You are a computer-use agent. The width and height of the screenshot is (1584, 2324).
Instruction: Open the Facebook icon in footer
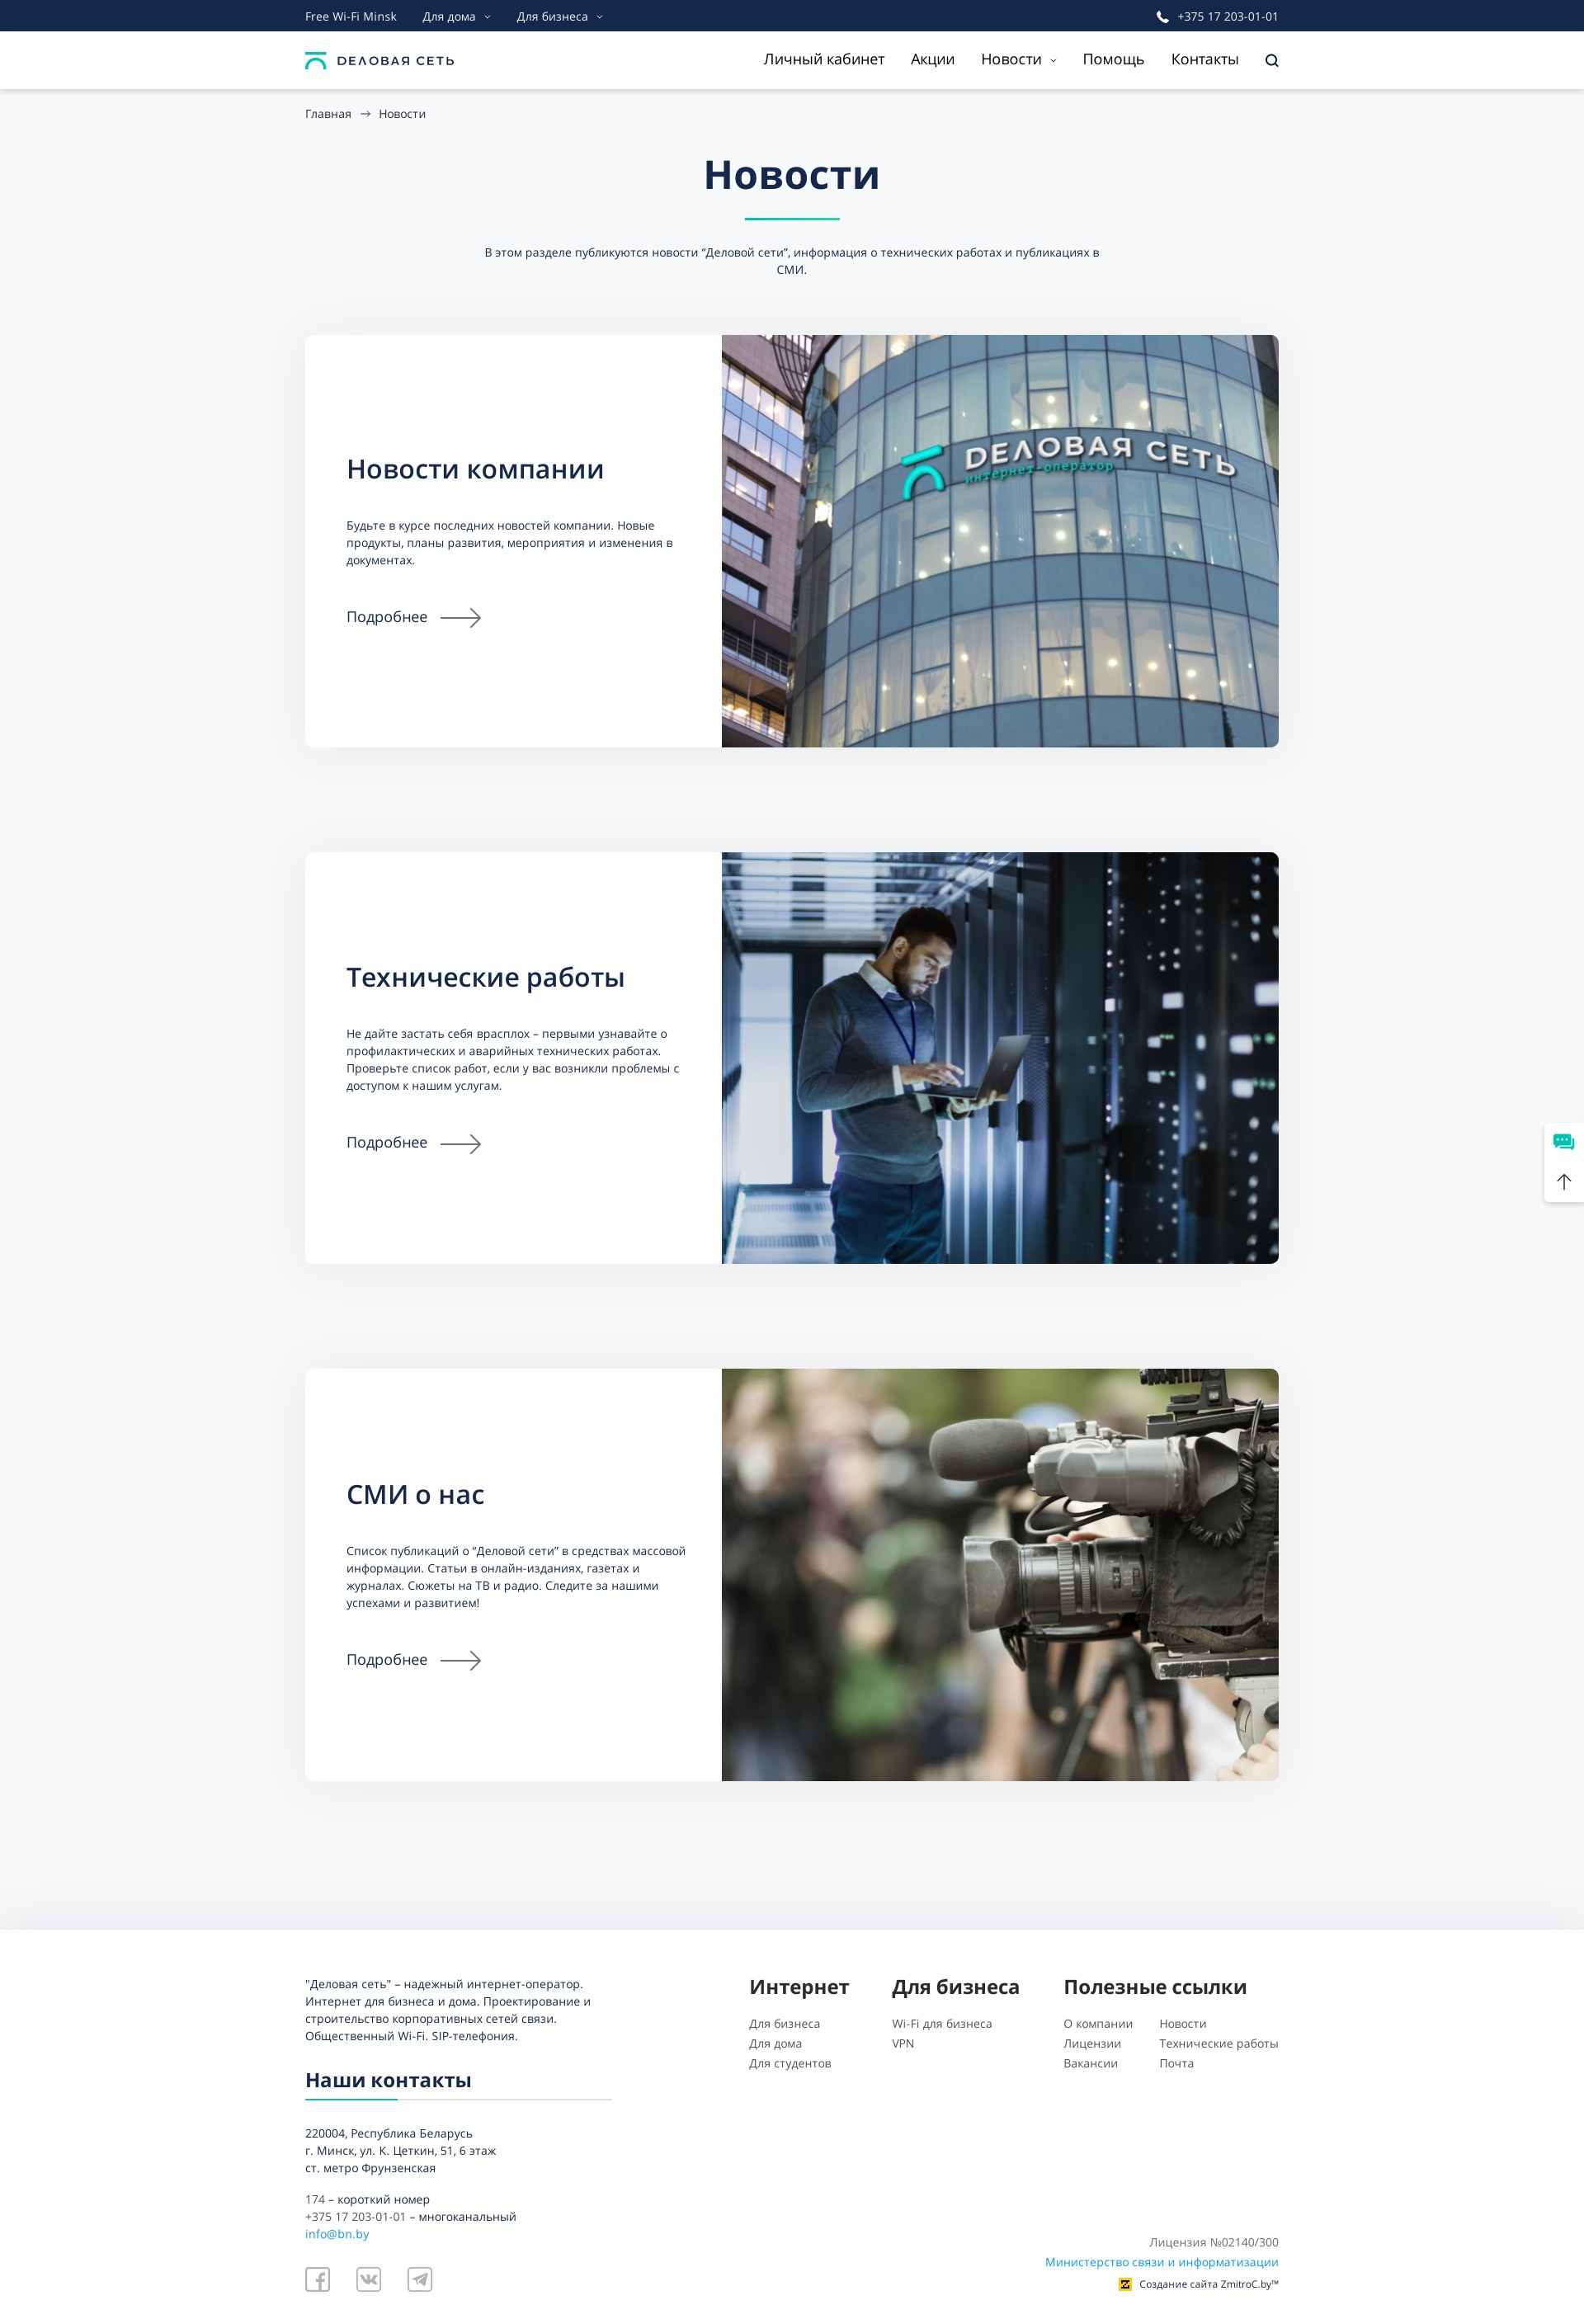[x=317, y=2279]
